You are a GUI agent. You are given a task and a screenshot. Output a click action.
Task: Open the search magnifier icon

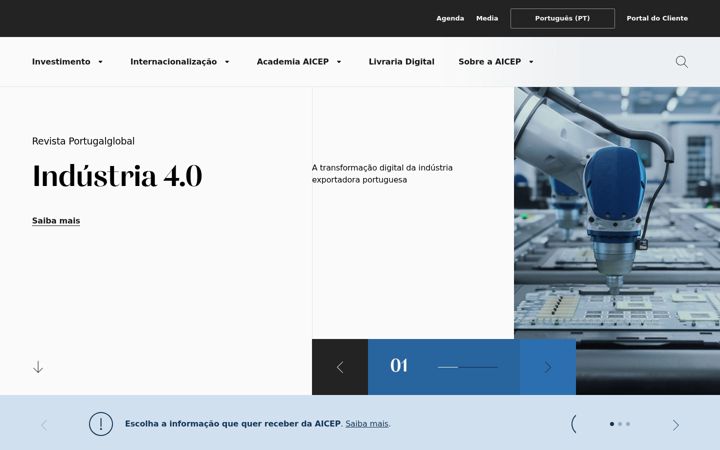pos(681,62)
